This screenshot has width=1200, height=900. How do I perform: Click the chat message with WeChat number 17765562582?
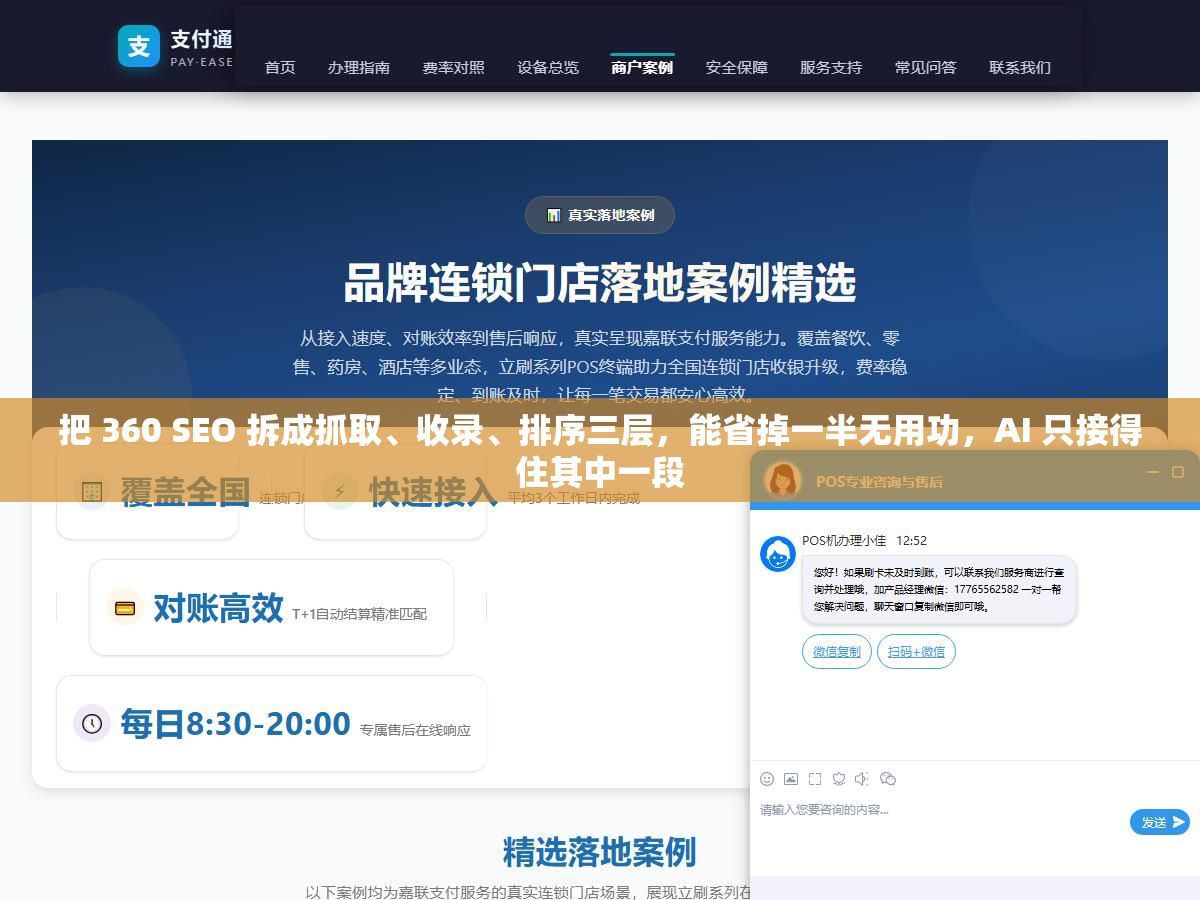[939, 590]
